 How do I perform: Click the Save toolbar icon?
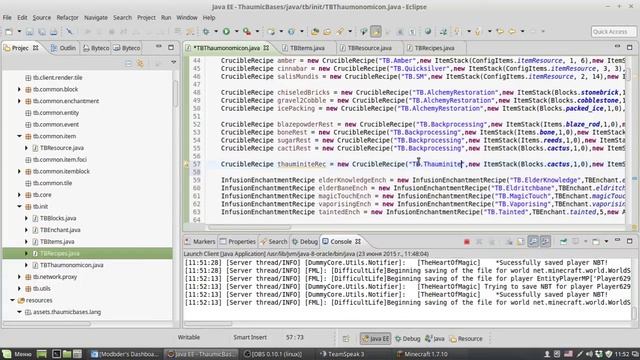[x=29, y=31]
